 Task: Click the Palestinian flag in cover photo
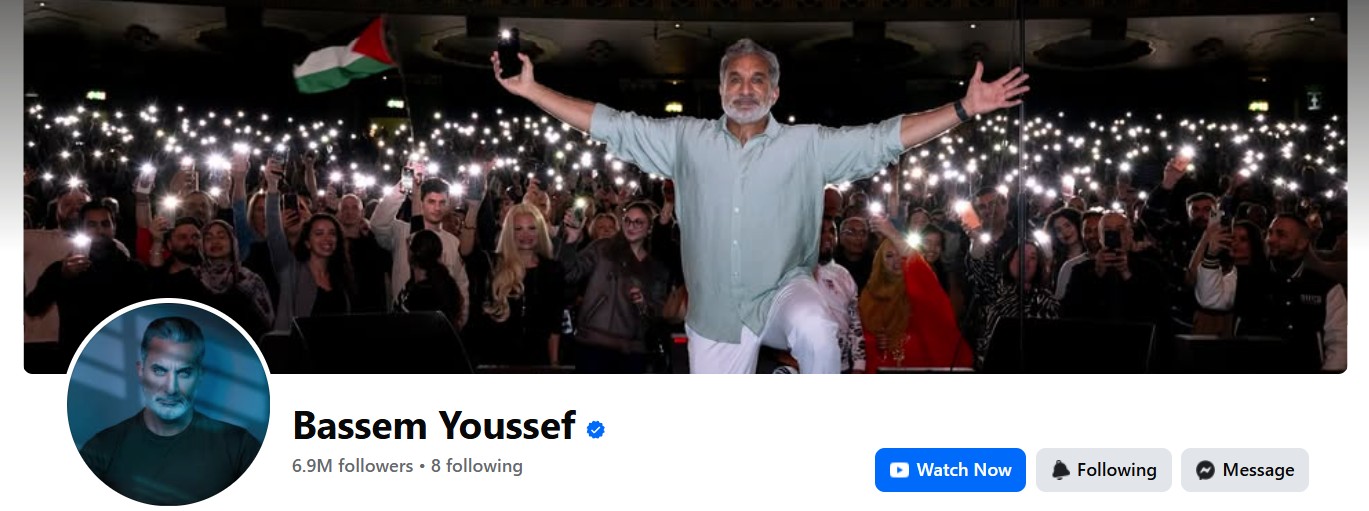(343, 57)
